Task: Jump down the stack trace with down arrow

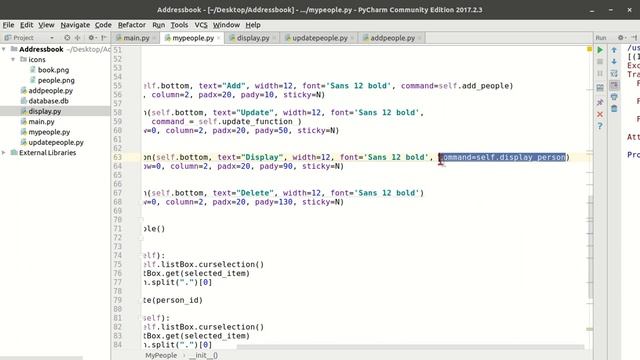Action: click(x=614, y=62)
